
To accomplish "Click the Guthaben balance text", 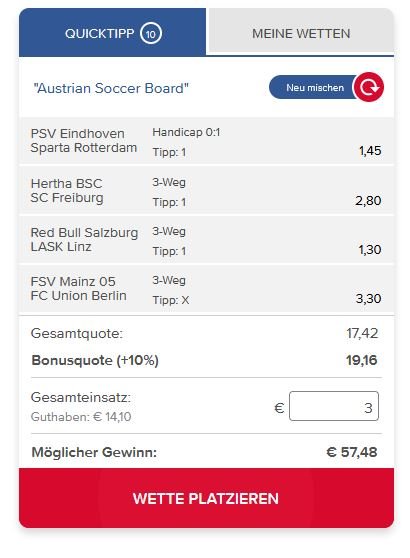I will click(x=81, y=417).
